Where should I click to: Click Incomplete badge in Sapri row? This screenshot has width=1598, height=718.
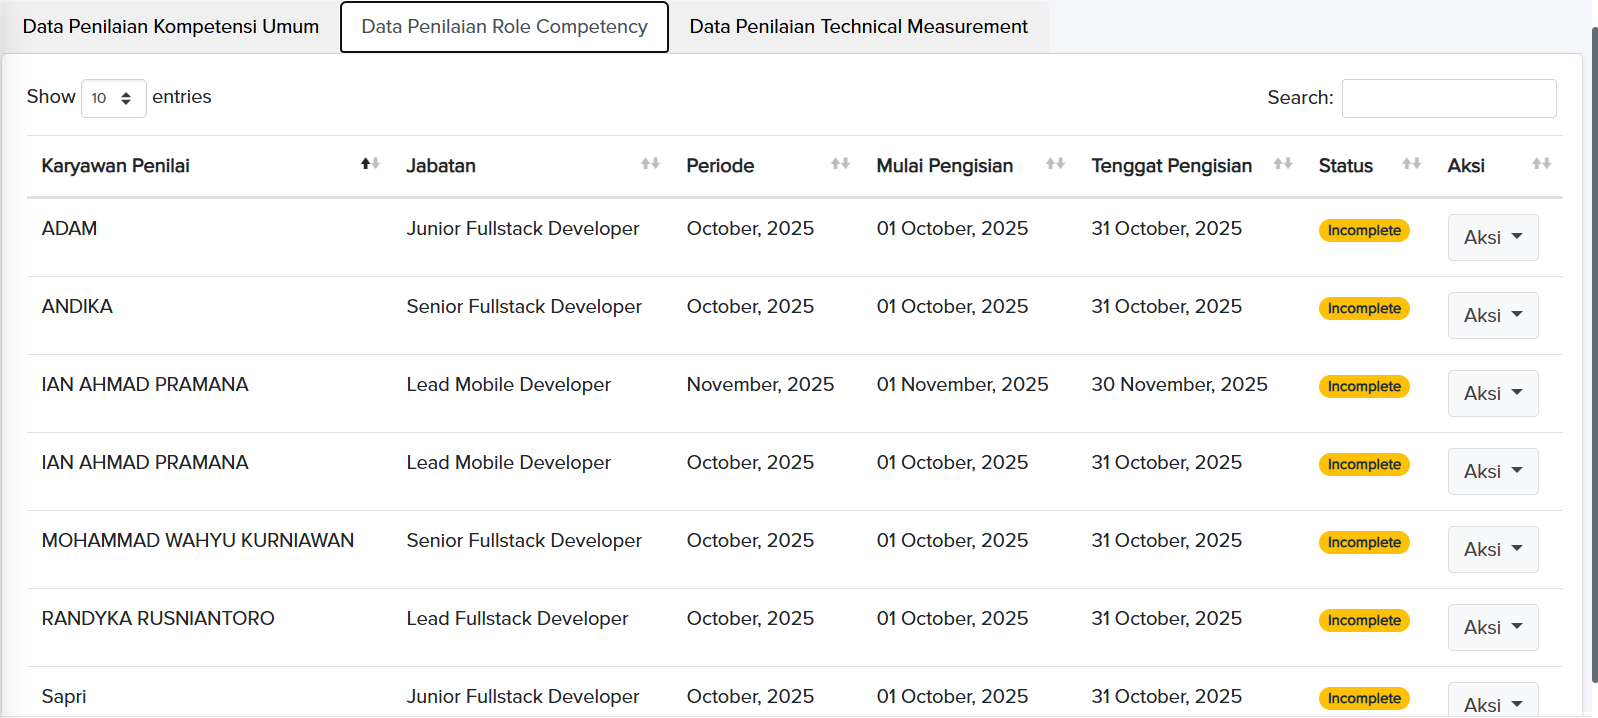[1364, 699]
